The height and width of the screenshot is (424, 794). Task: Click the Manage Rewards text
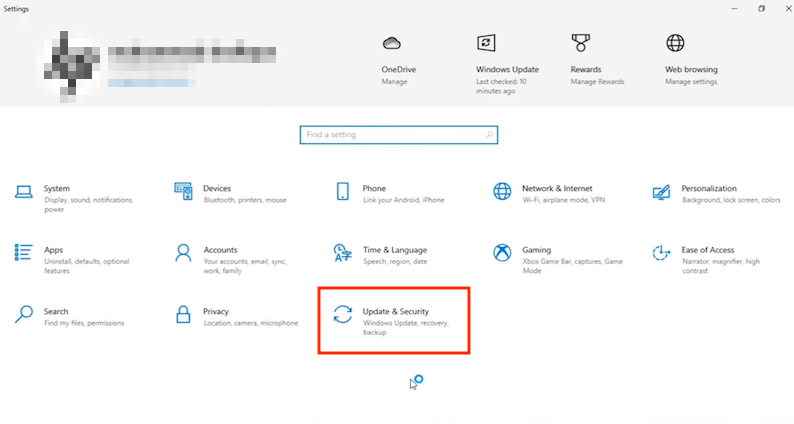pos(598,82)
